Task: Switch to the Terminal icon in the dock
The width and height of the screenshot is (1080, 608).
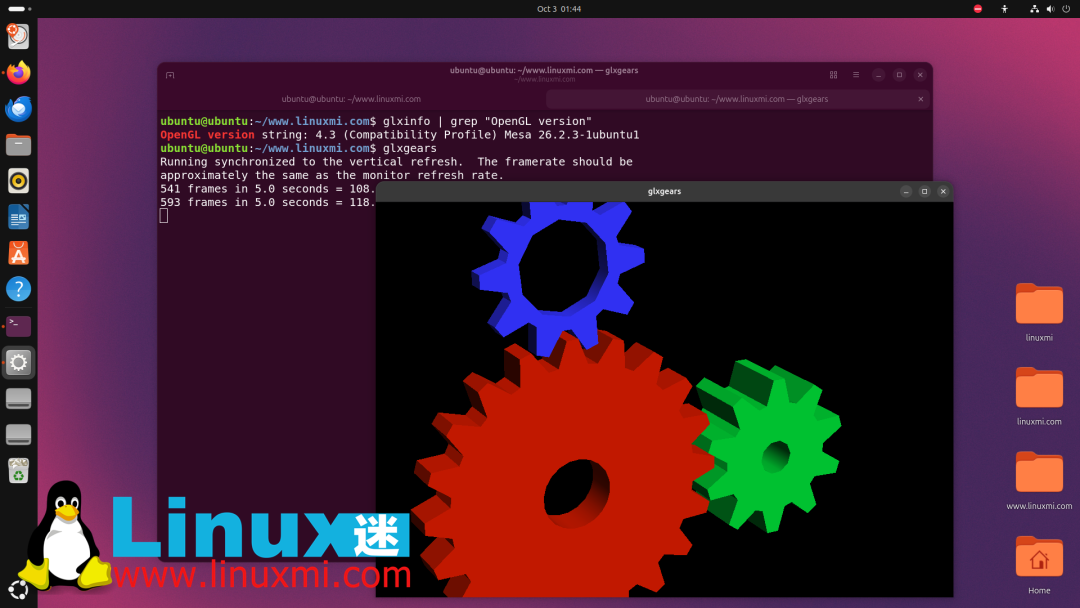Action: coord(19,326)
